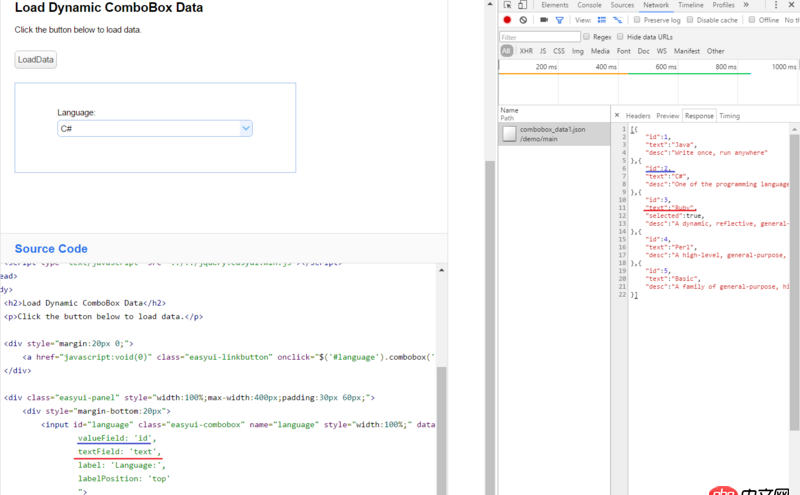800x495 pixels.
Task: Click the capture screenshots camera icon
Action: pyautogui.click(x=544, y=20)
